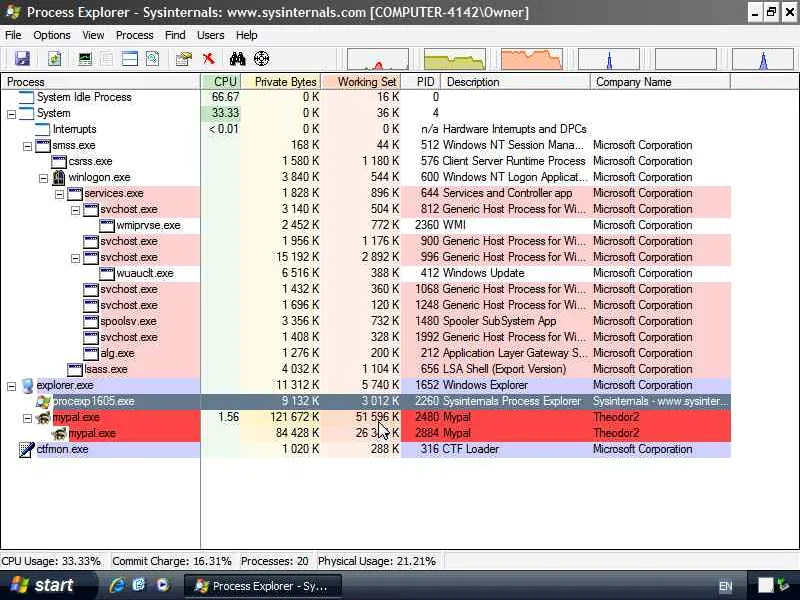Viewport: 800px width, 600px height.
Task: Select the wmiprvse.exe process row
Action: point(365,225)
